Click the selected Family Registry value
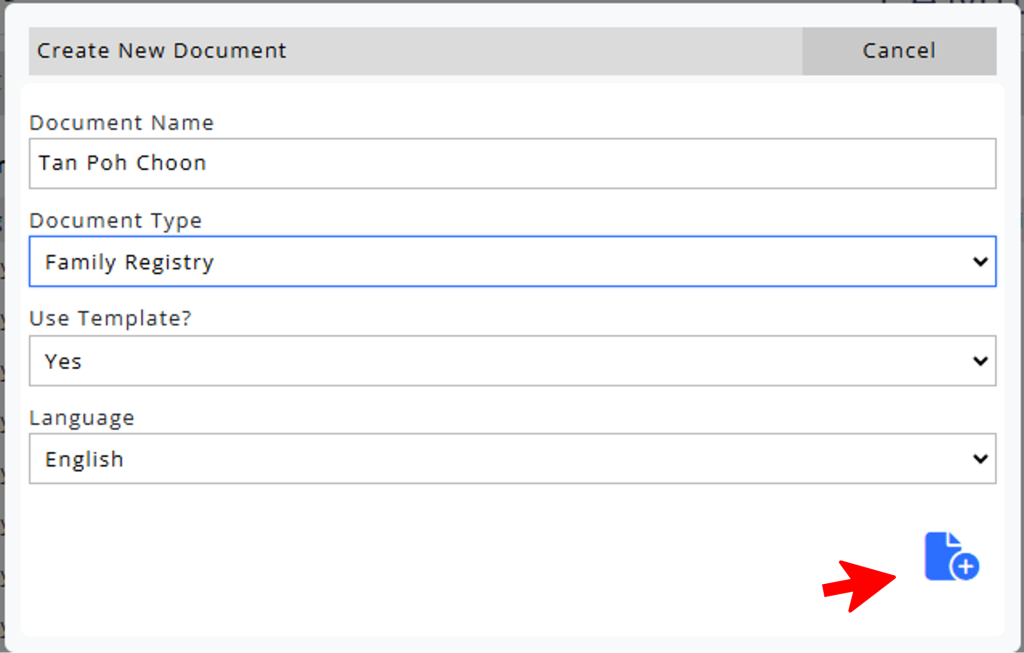 pos(129,263)
